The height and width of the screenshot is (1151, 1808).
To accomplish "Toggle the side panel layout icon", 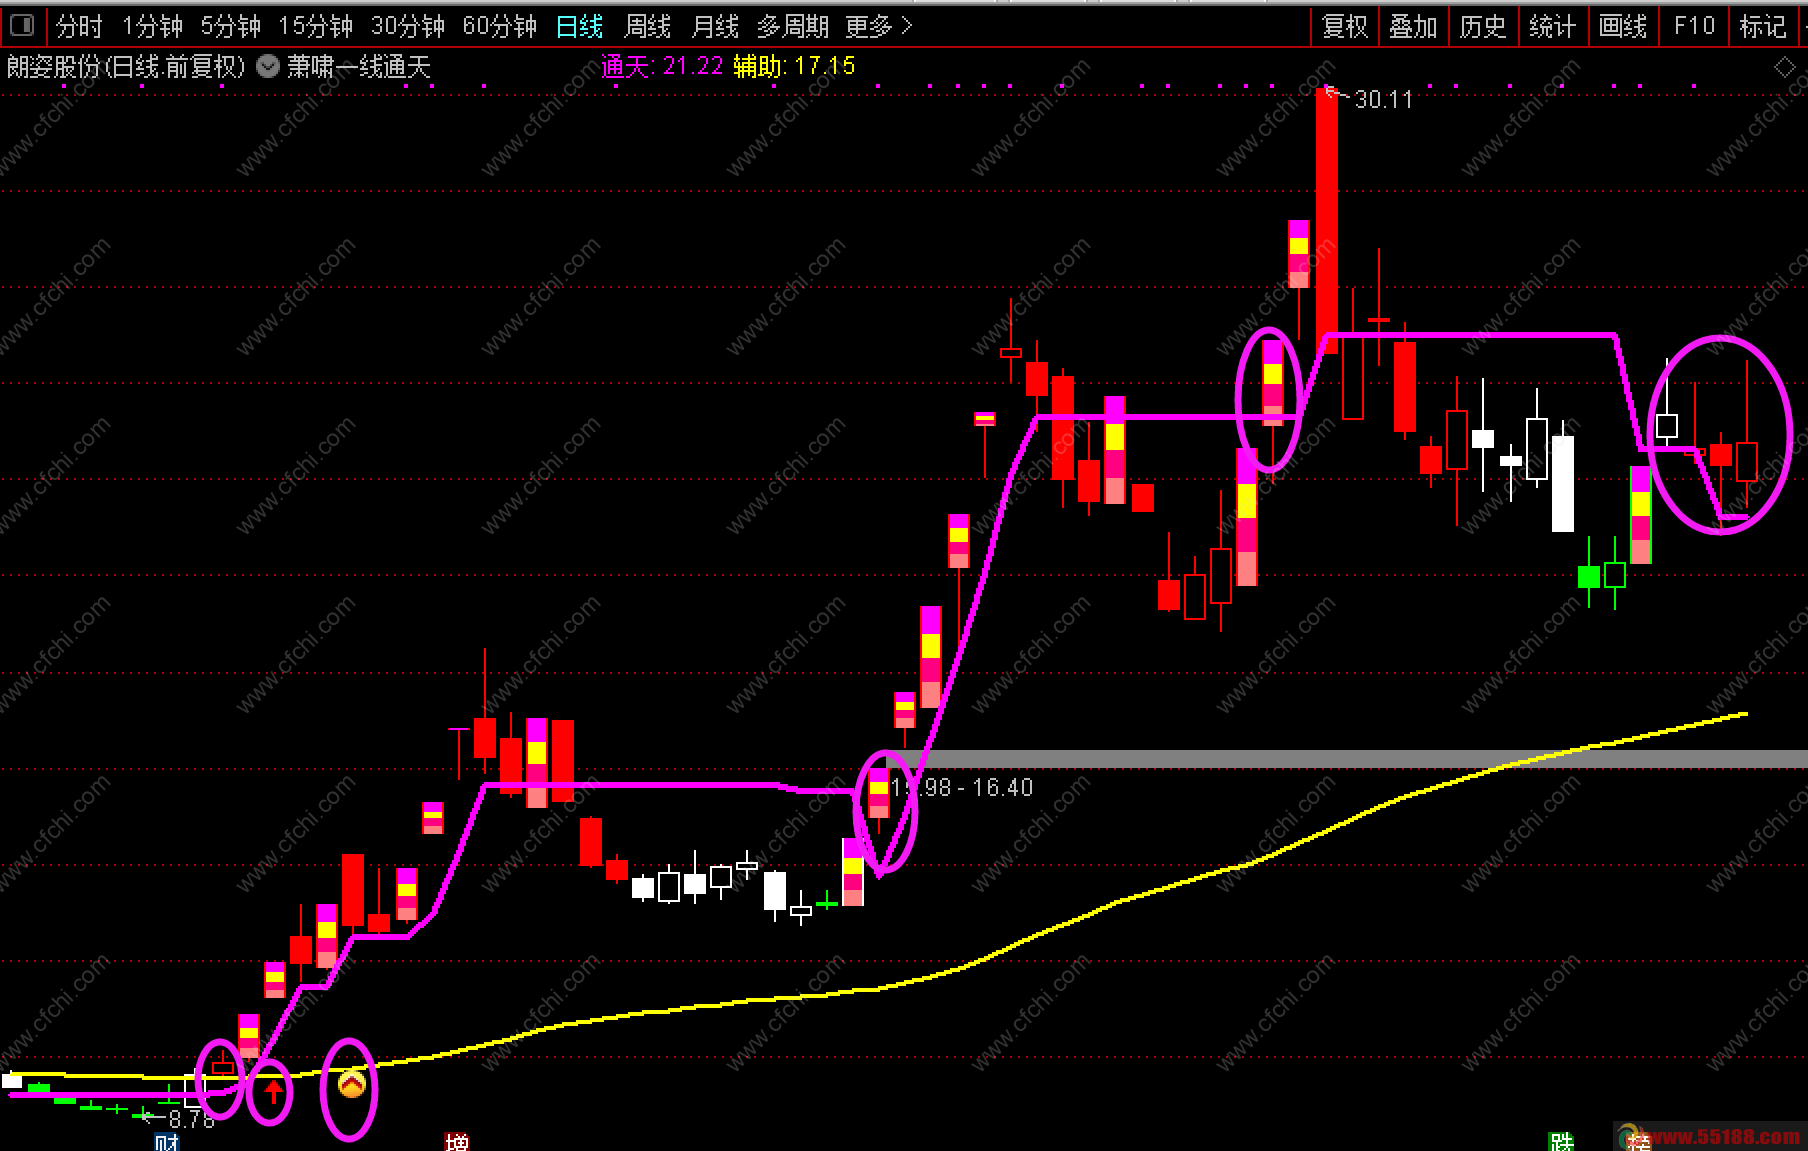I will [x=23, y=25].
